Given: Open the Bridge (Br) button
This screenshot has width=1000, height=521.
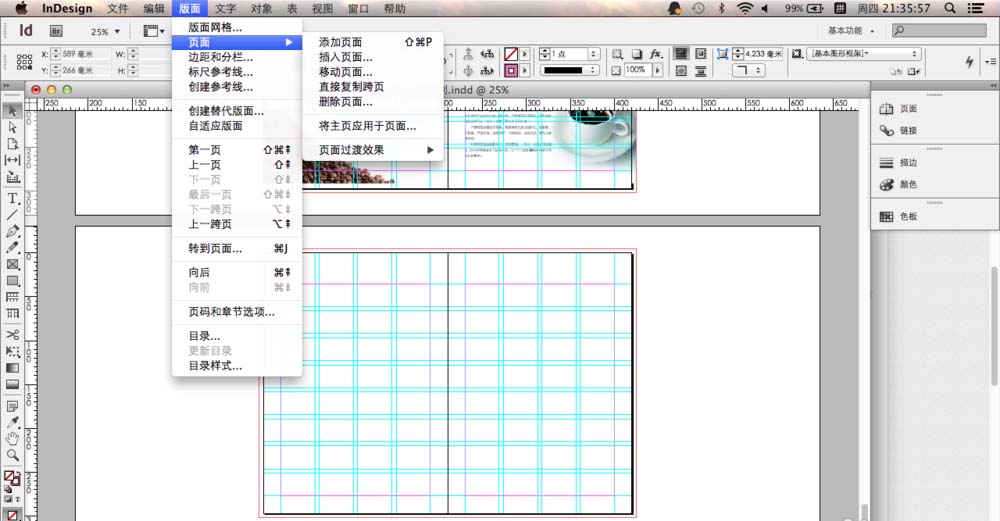Looking at the screenshot, I should (57, 31).
